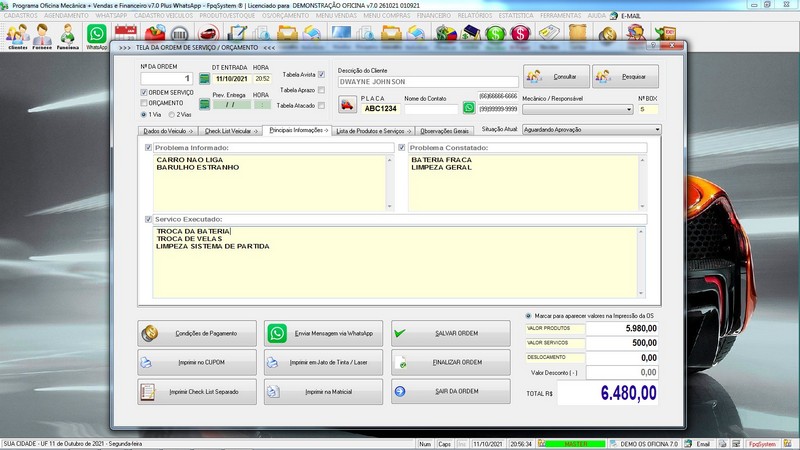Click Imprimir no CUPOM button
This screenshot has width=800, height=450.
click(x=197, y=362)
